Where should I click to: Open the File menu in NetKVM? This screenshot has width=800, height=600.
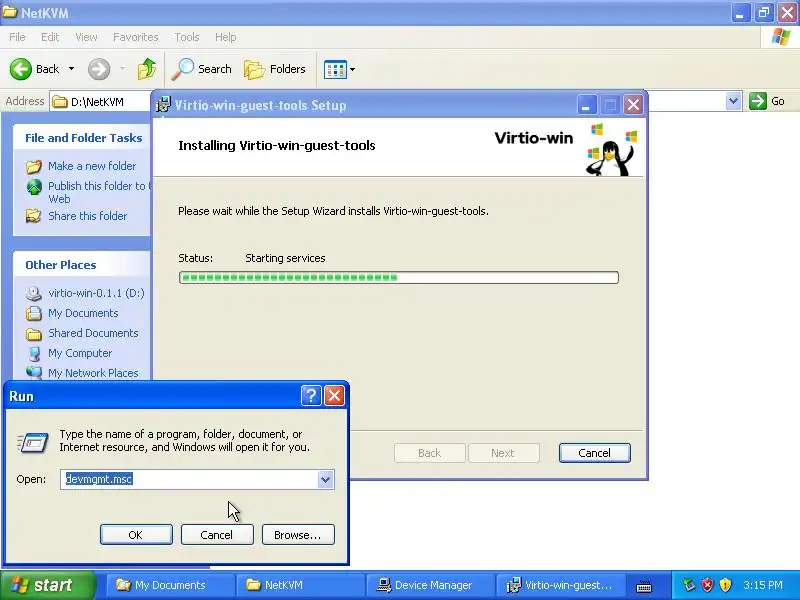pyautogui.click(x=17, y=37)
